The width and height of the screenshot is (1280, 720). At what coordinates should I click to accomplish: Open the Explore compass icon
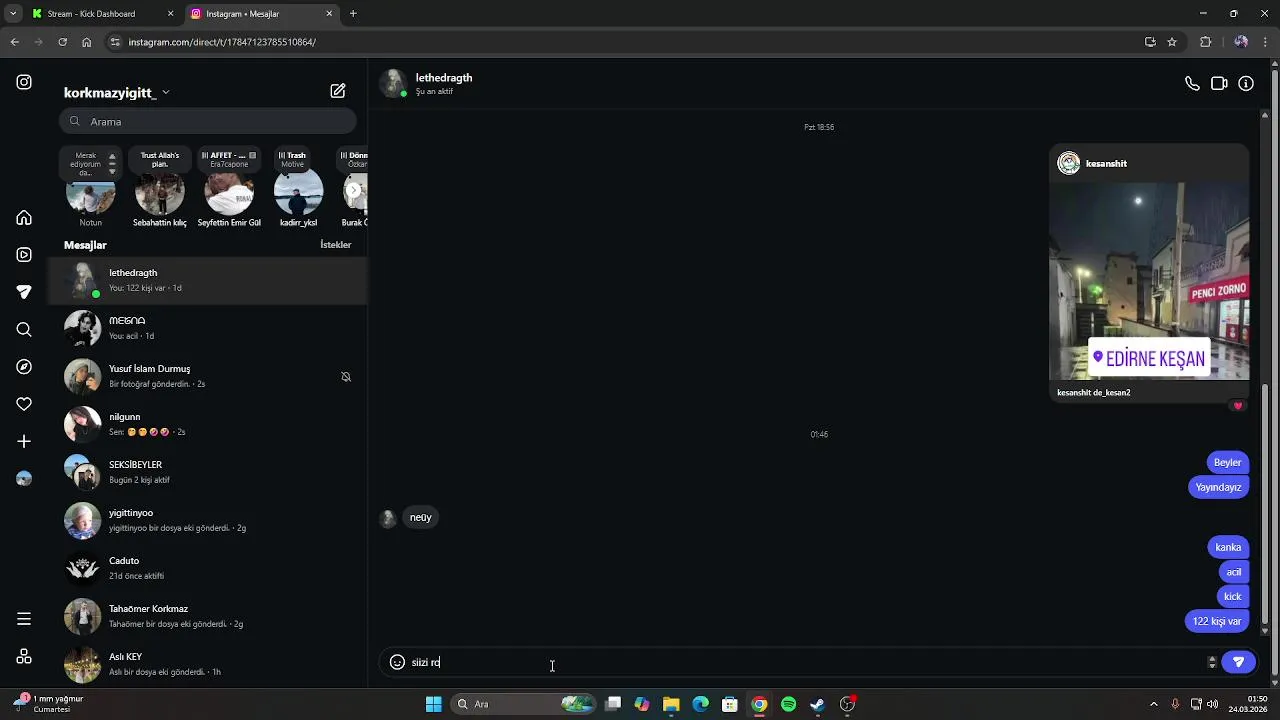tap(24, 367)
